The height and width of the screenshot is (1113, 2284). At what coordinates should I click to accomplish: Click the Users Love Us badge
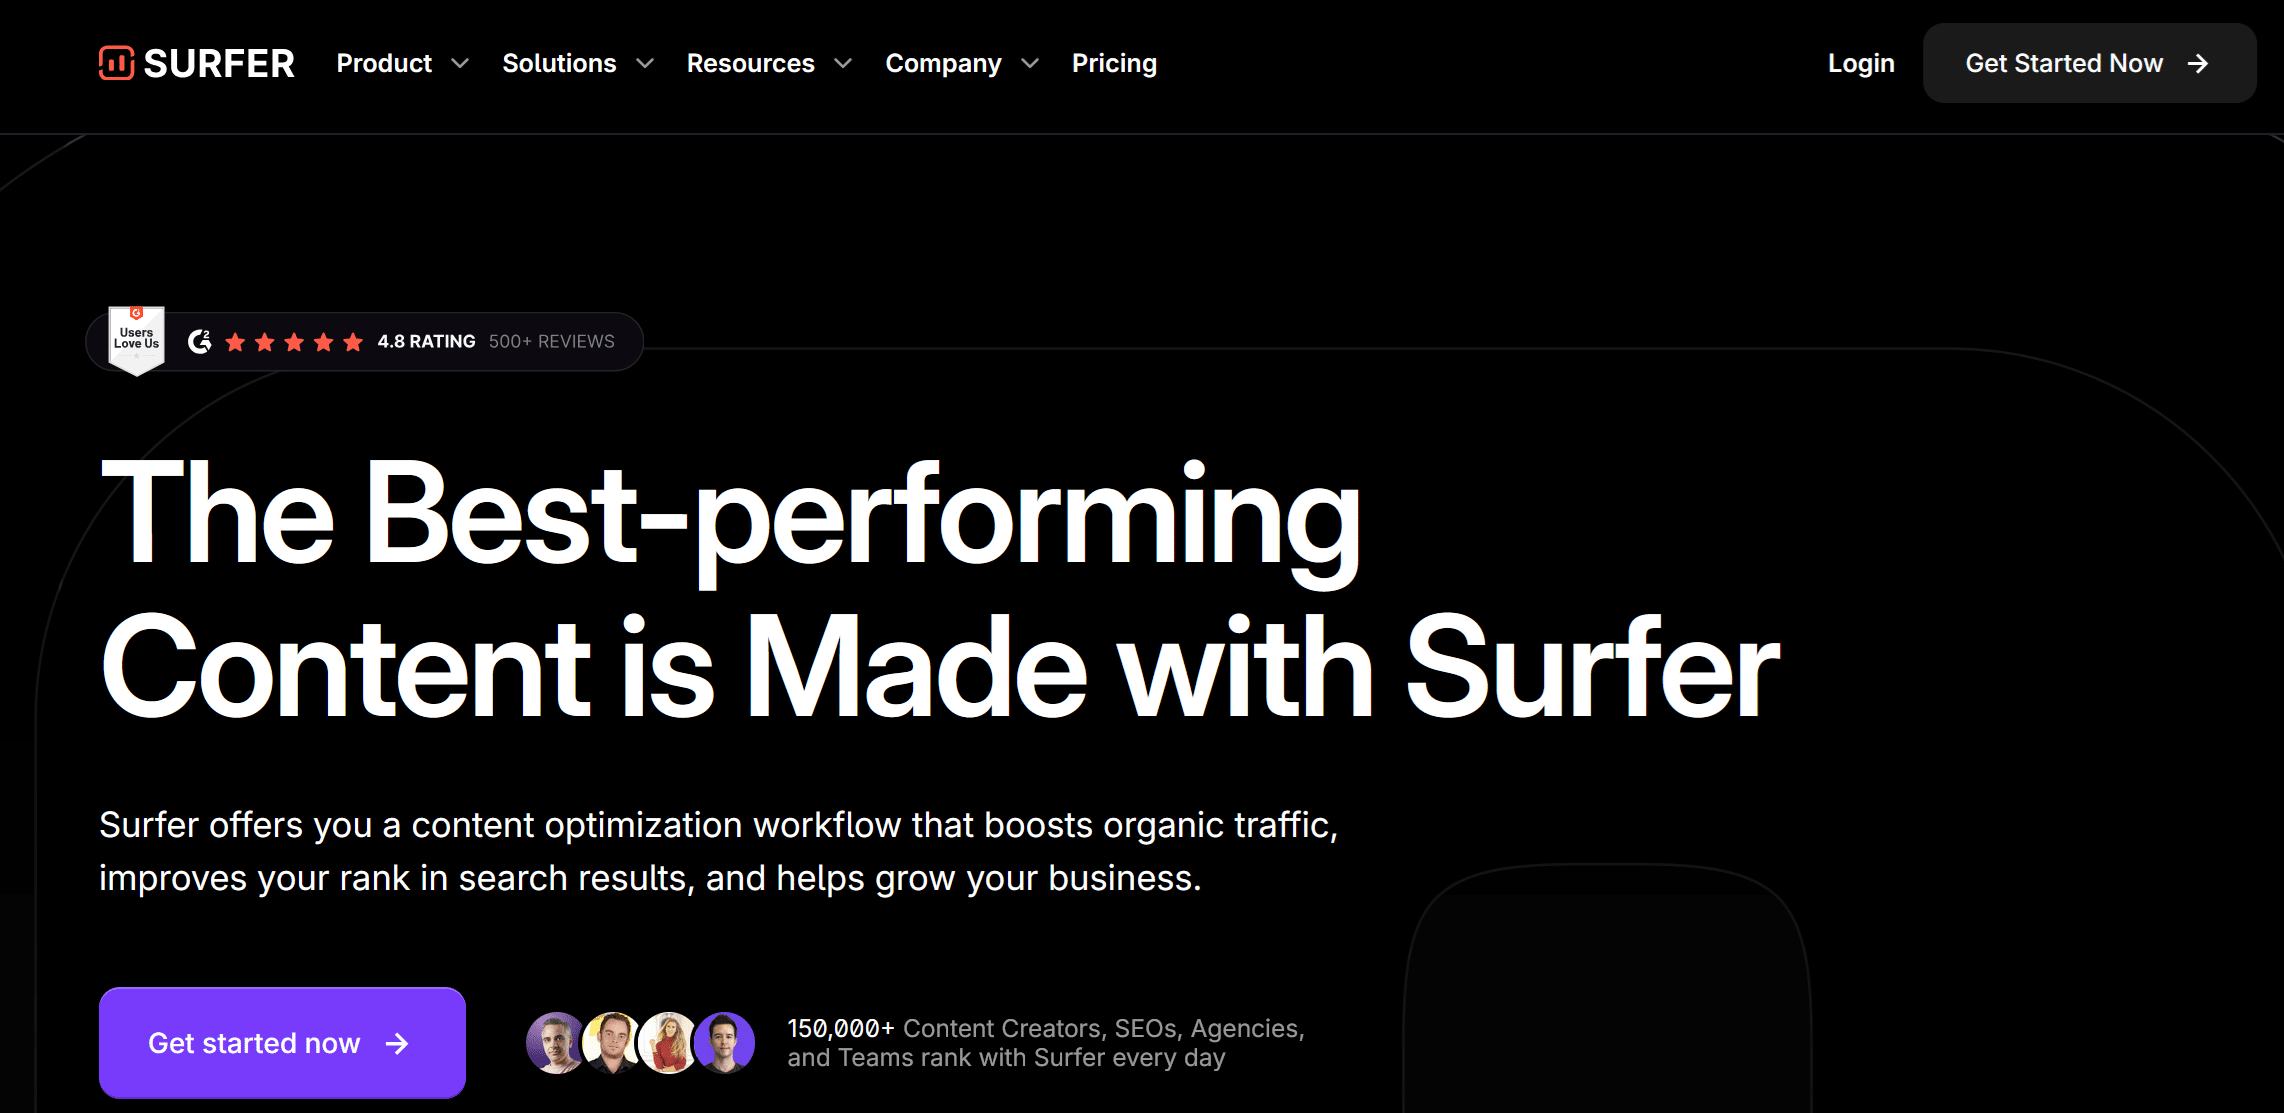136,340
